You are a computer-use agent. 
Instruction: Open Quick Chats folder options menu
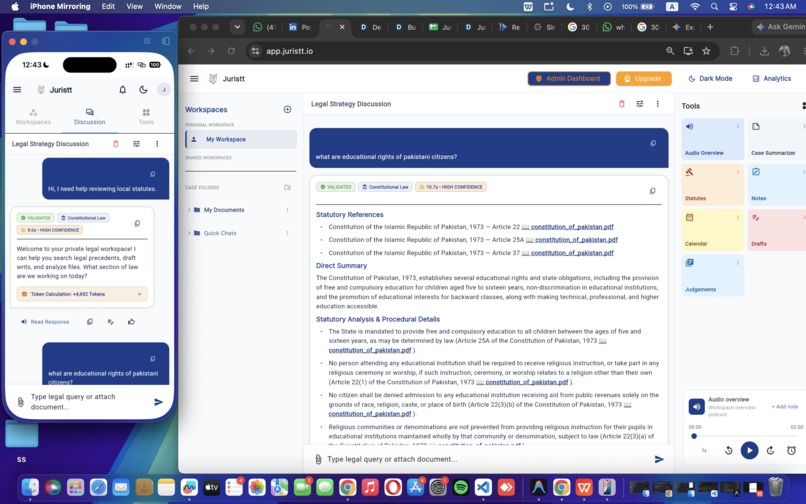pyautogui.click(x=287, y=233)
